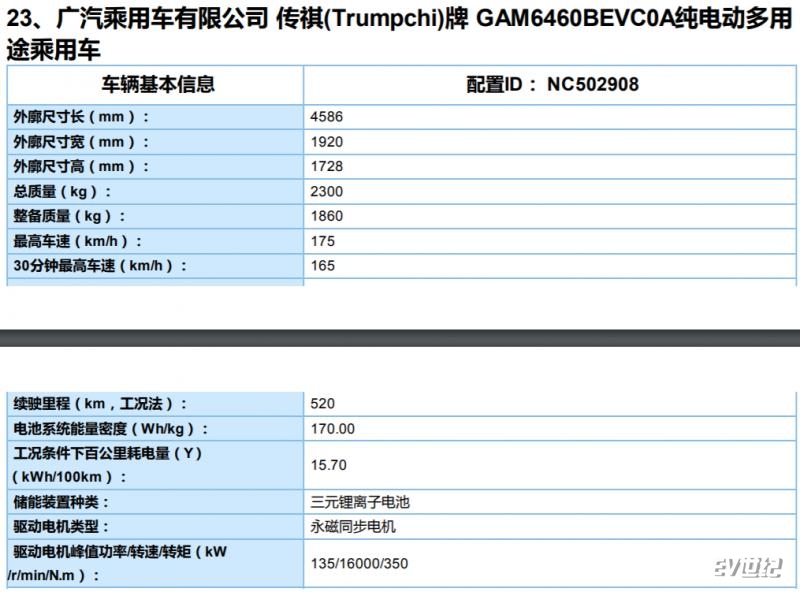Select the label '工况条件下百公里耗电量（Y）'
This screenshot has width=800, height=592.
[108, 453]
